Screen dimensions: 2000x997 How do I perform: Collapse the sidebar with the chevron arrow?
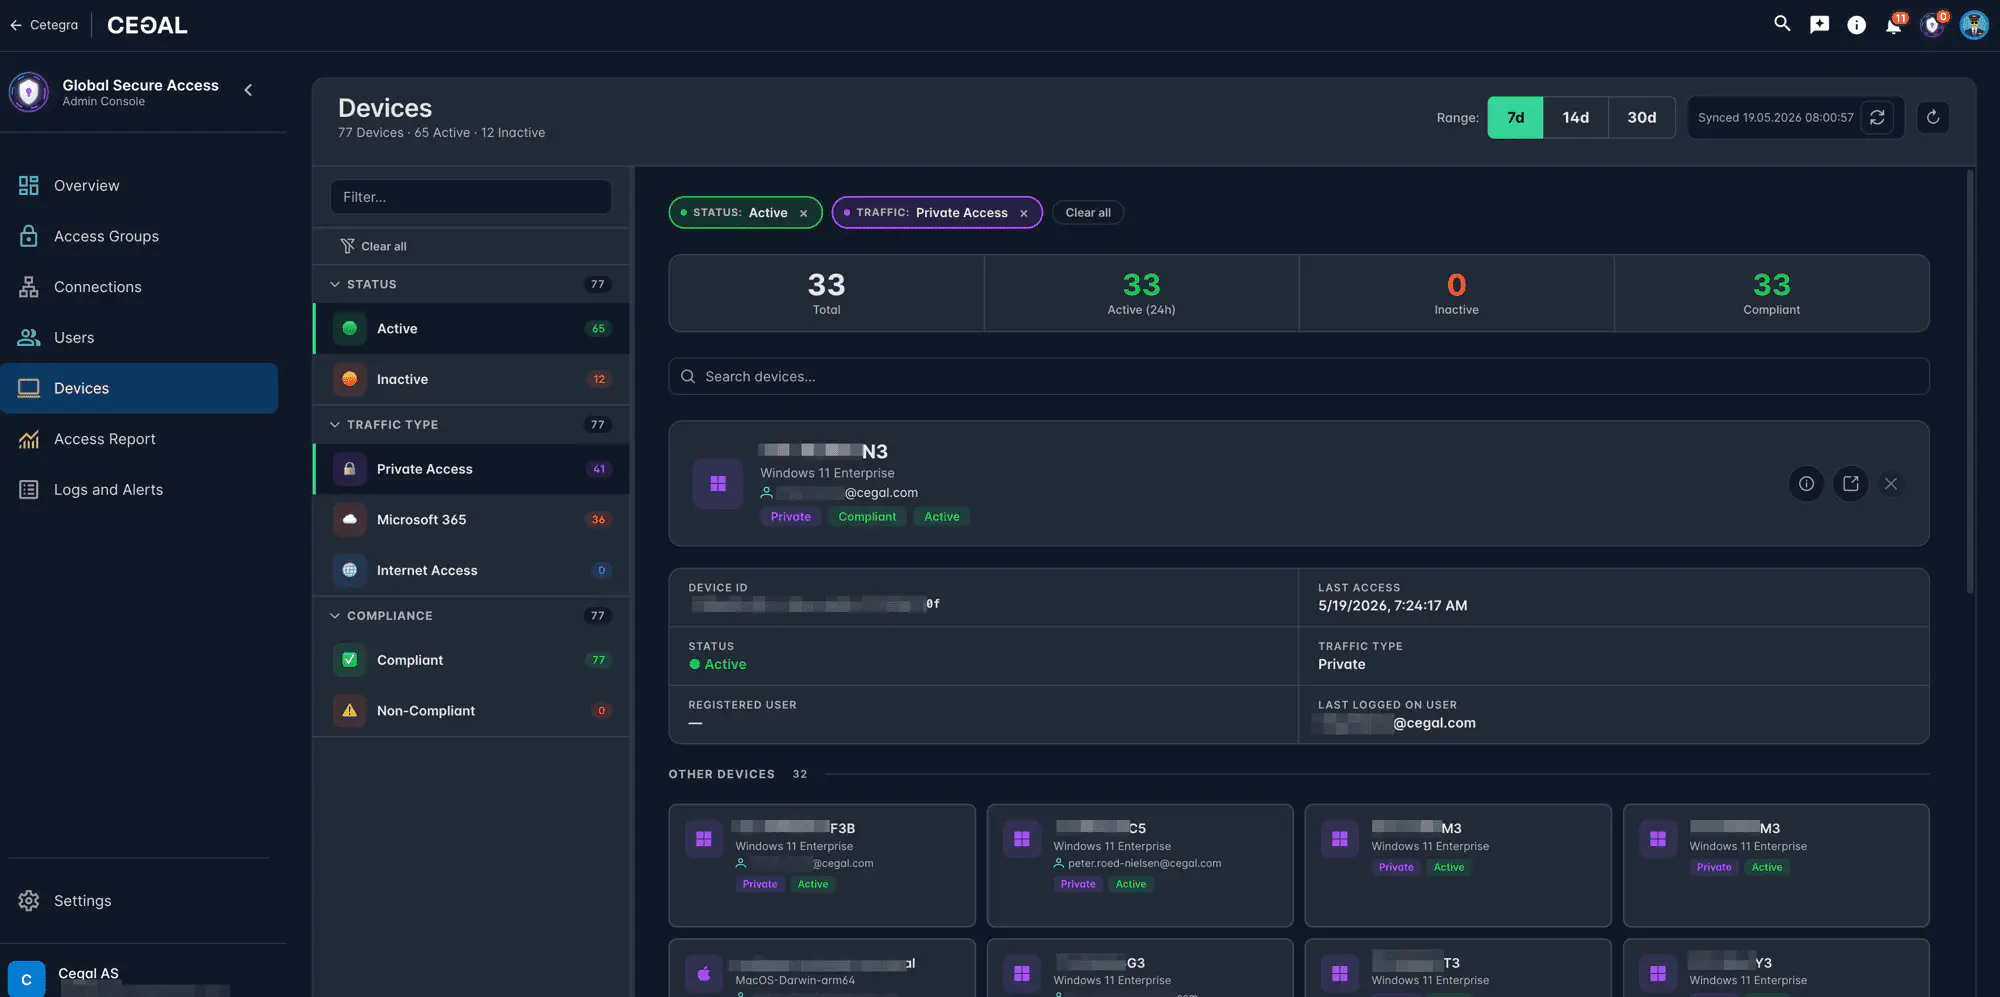[x=248, y=90]
